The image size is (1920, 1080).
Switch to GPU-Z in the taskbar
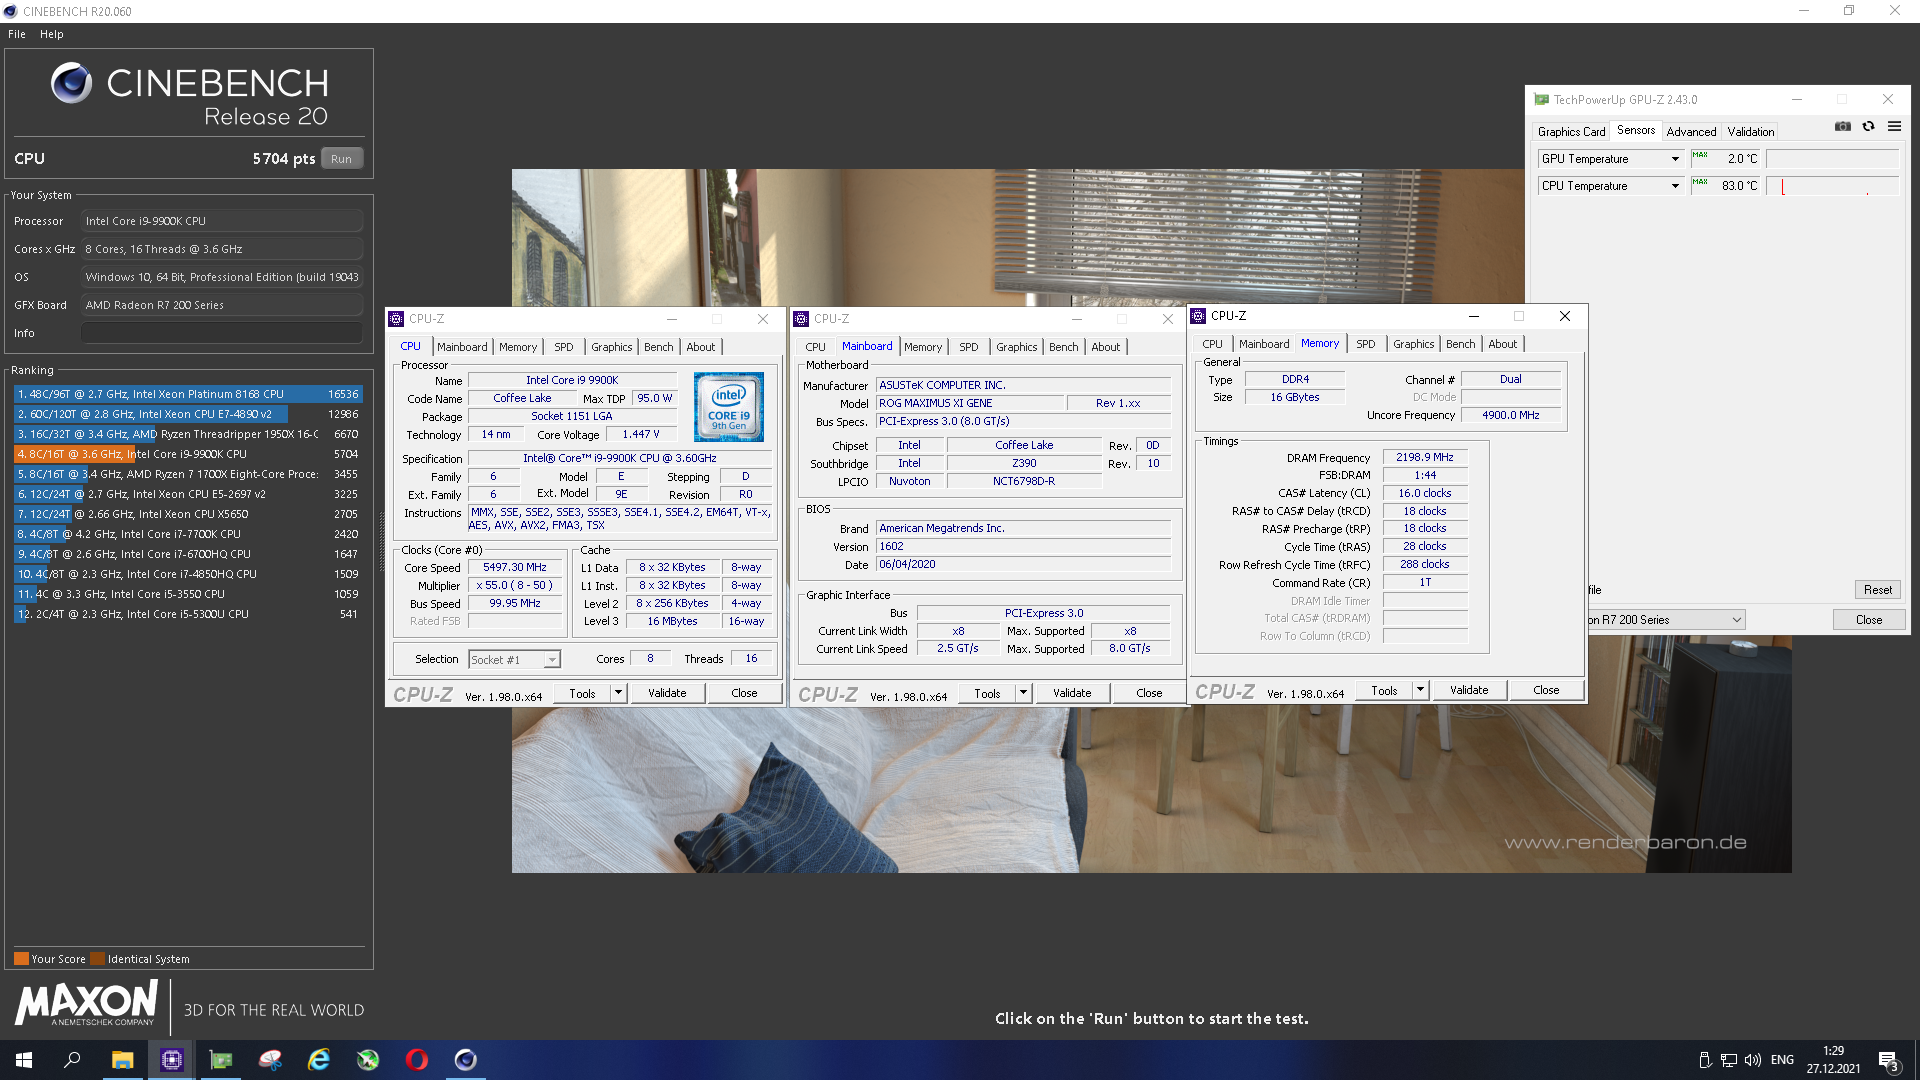tap(220, 1060)
